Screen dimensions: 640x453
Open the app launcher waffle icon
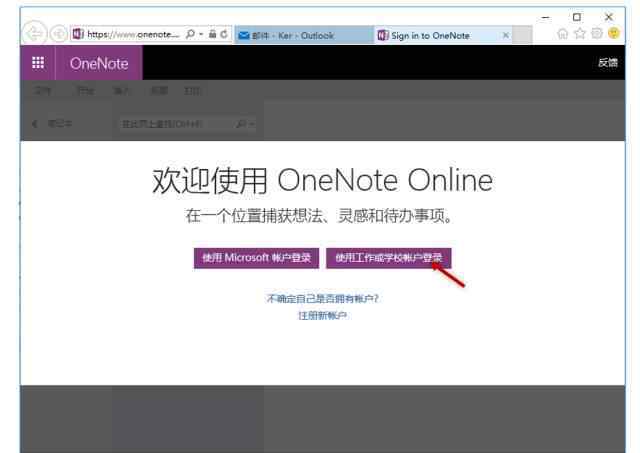point(38,63)
